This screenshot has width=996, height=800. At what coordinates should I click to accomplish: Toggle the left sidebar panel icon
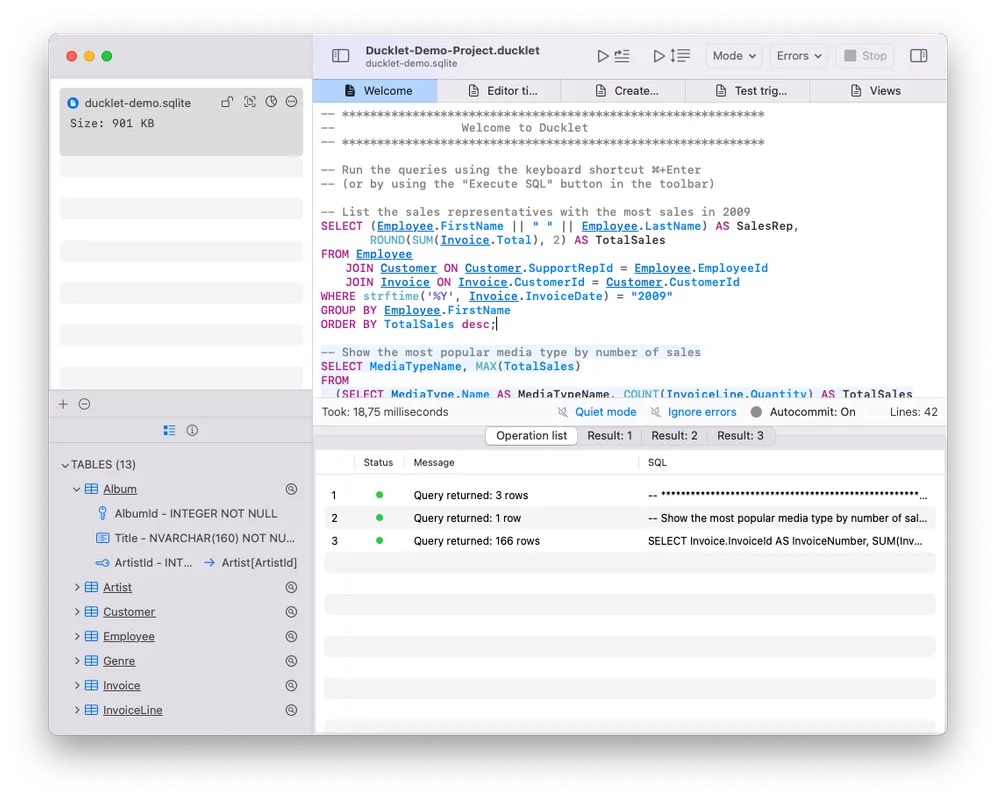341,56
